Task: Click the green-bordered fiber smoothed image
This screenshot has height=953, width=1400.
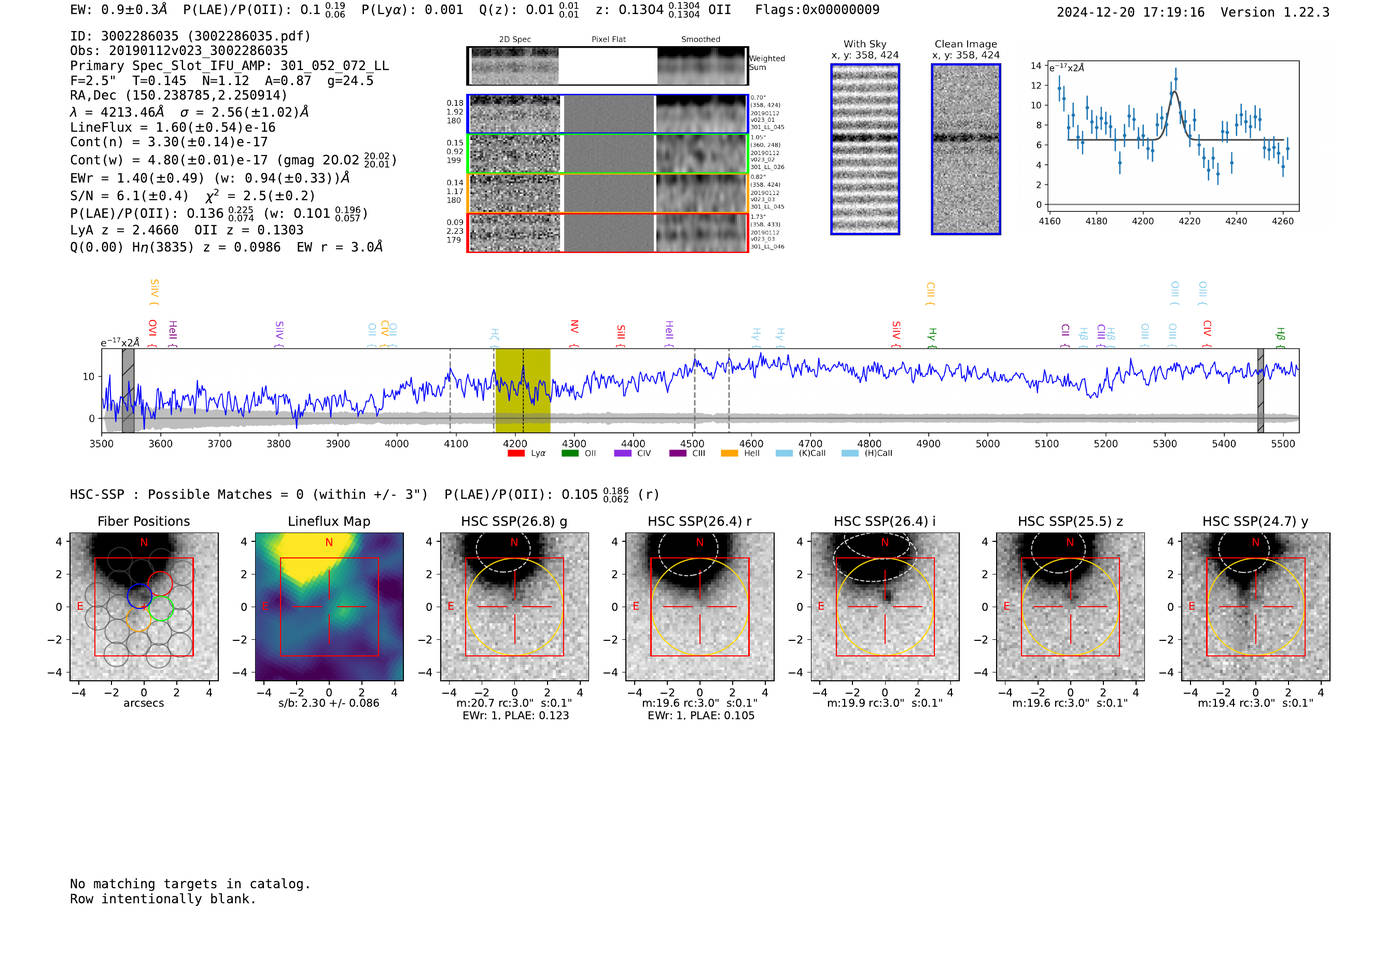Action: [x=702, y=154]
